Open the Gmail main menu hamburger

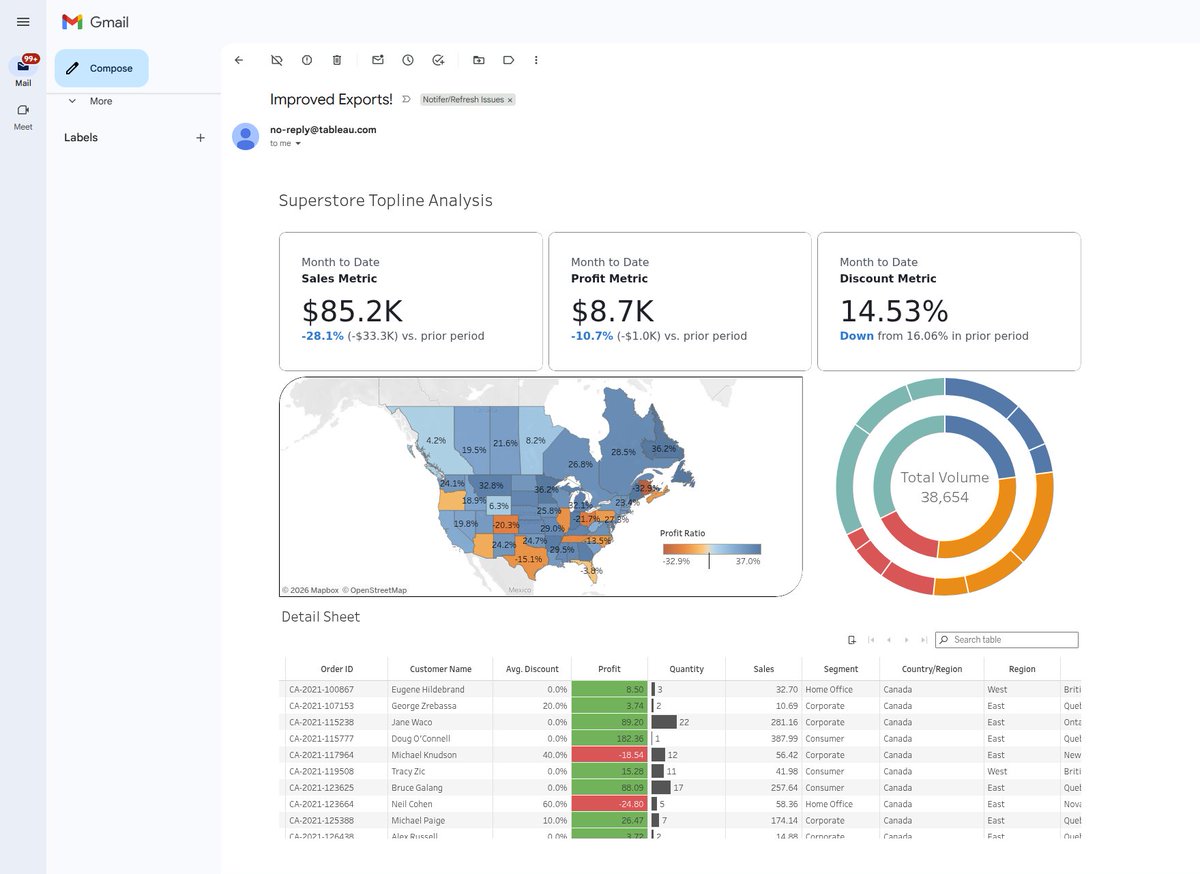tap(23, 22)
